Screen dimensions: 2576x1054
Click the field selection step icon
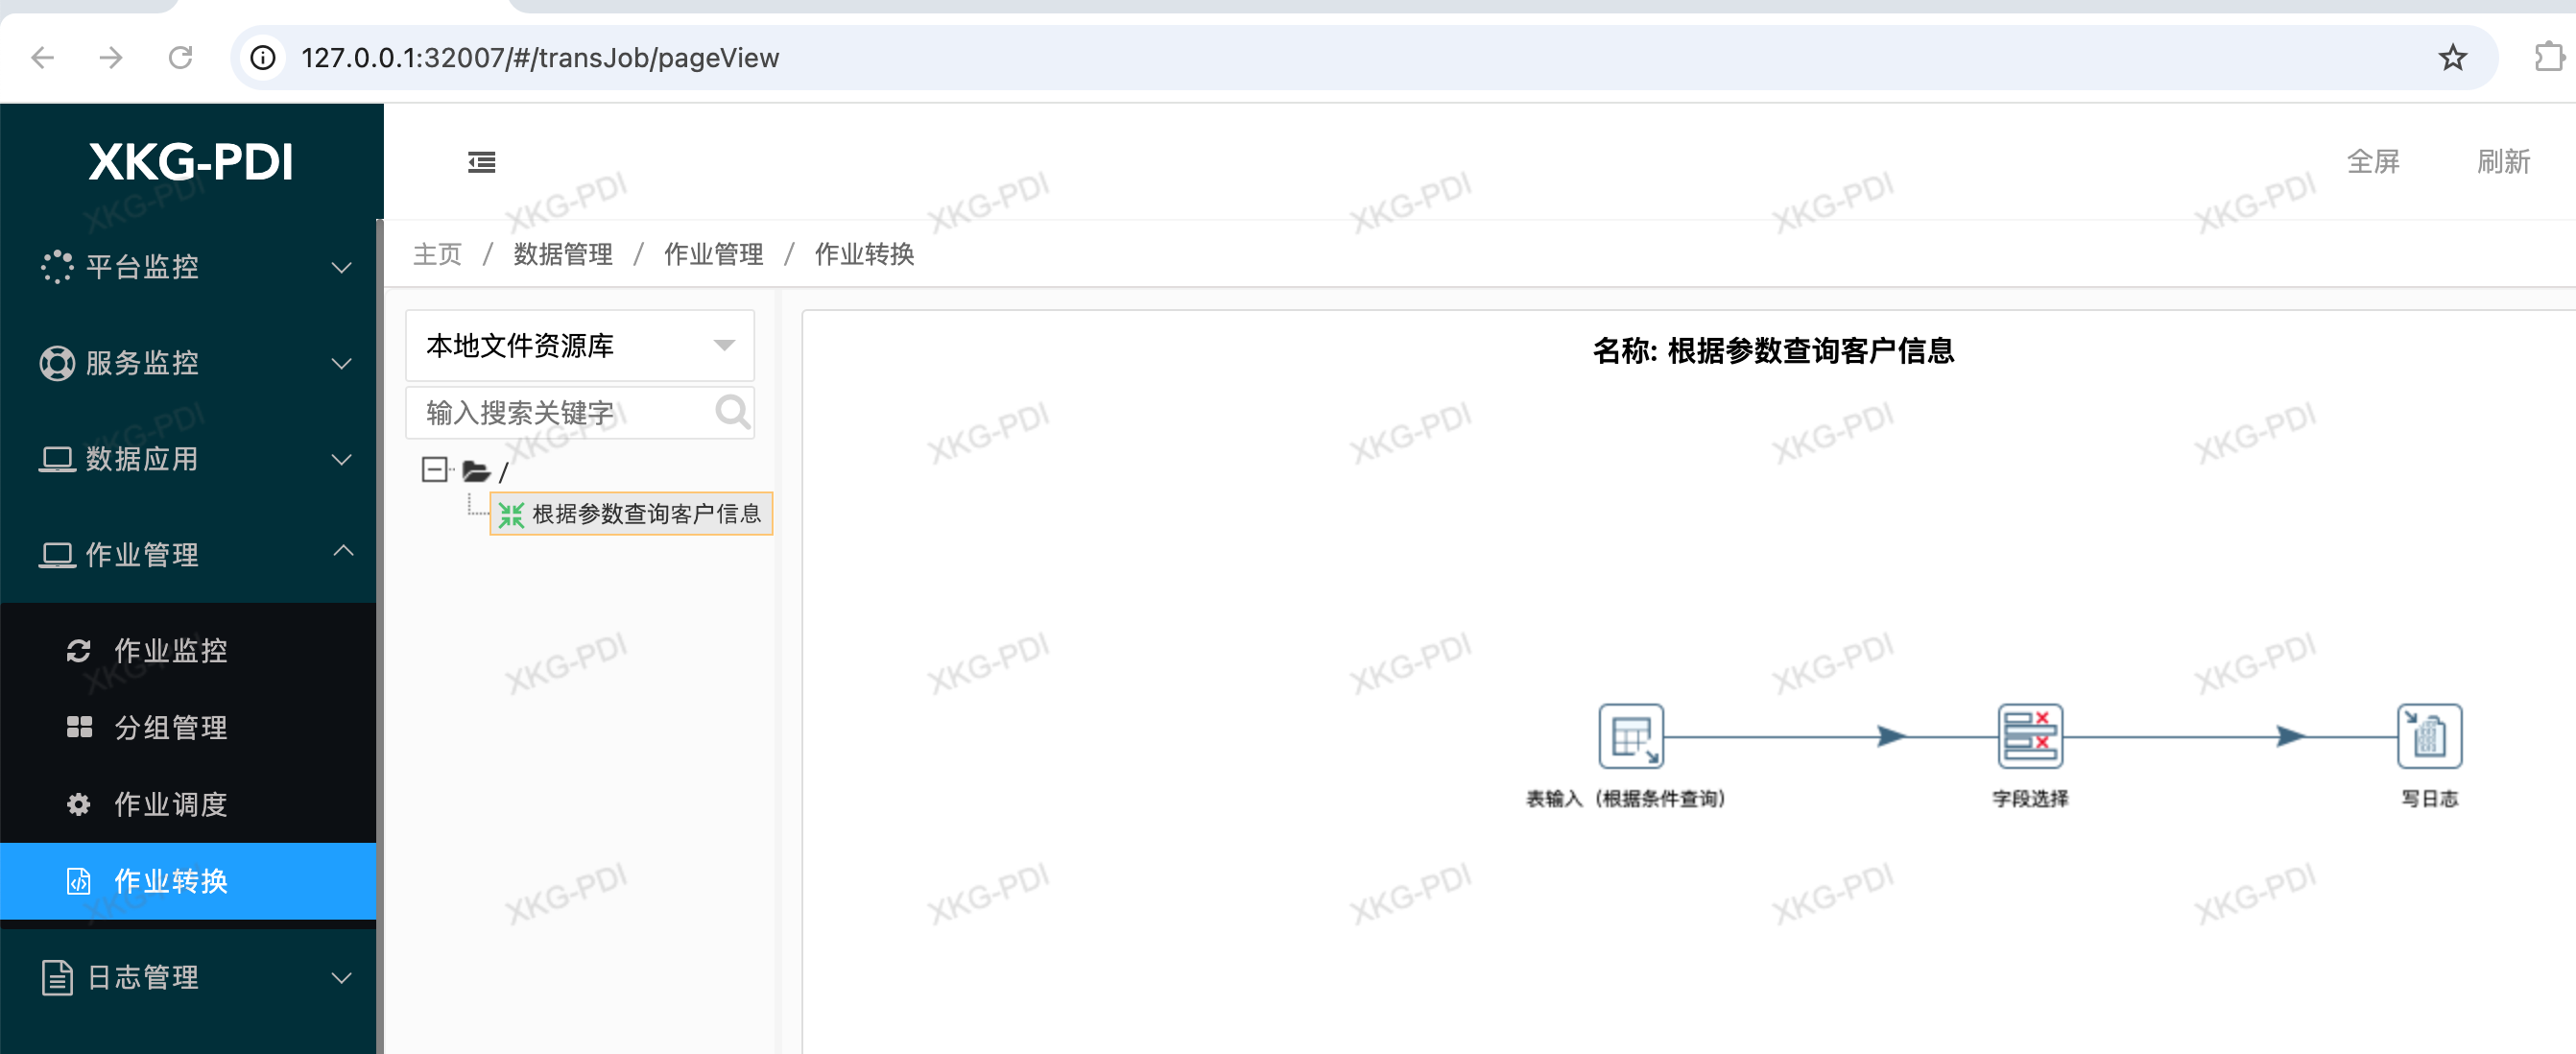2029,736
